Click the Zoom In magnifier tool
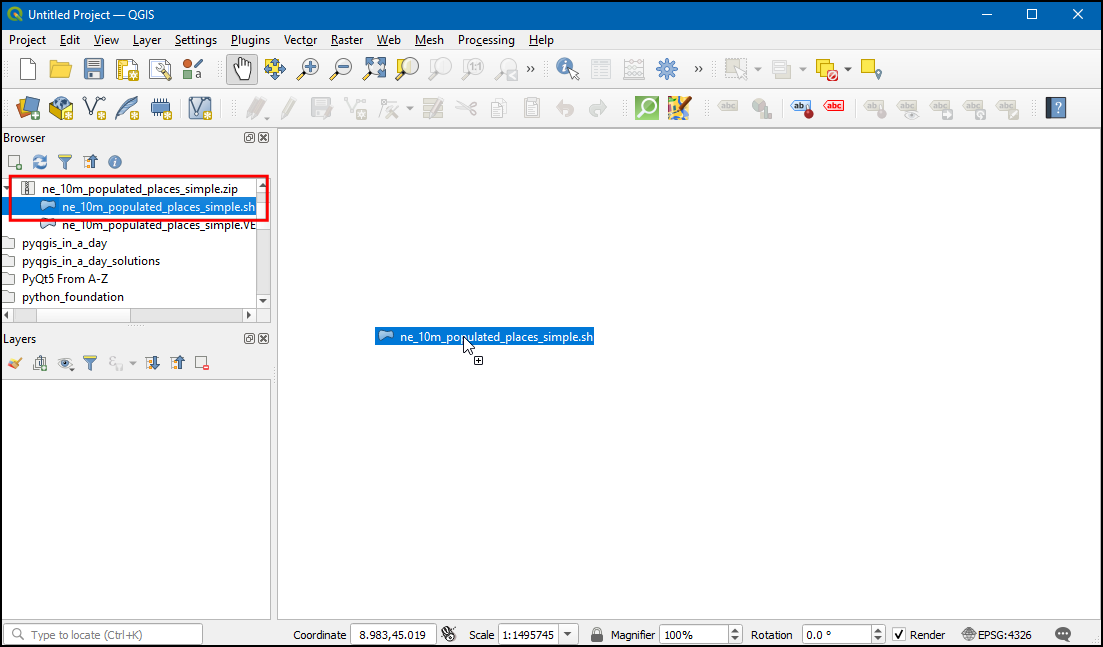The width and height of the screenshot is (1103, 647). tap(308, 69)
